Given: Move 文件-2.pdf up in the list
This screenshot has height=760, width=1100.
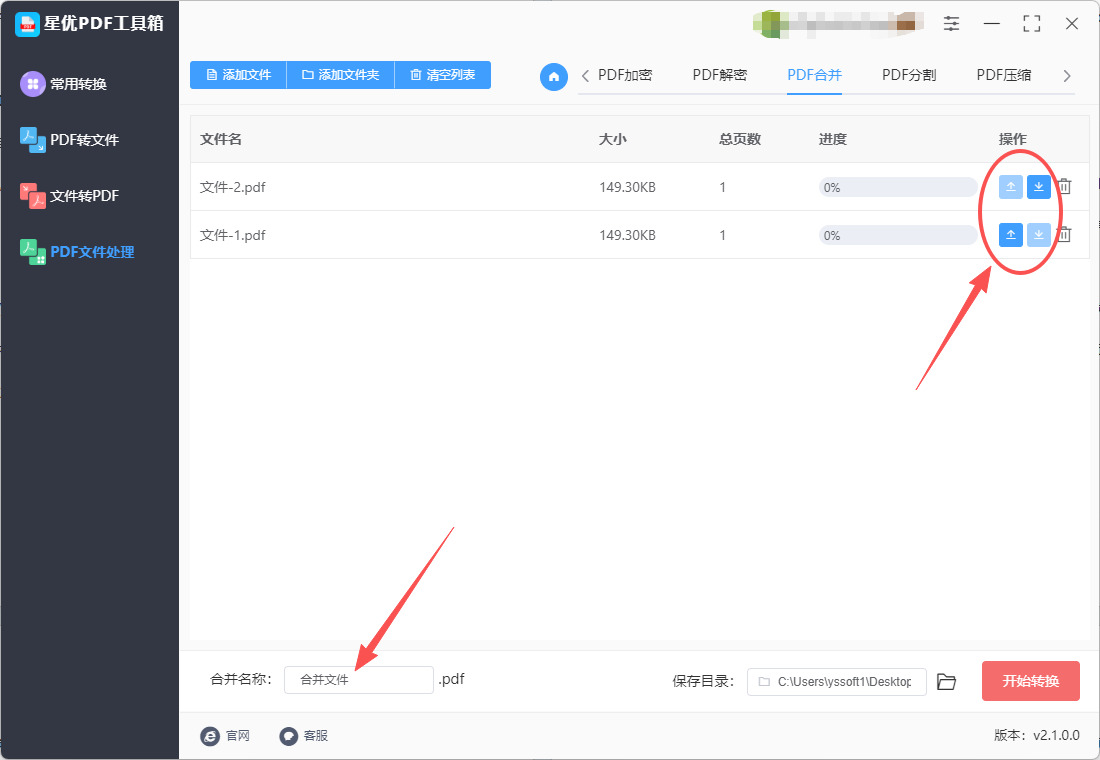Looking at the screenshot, I should [x=1011, y=187].
